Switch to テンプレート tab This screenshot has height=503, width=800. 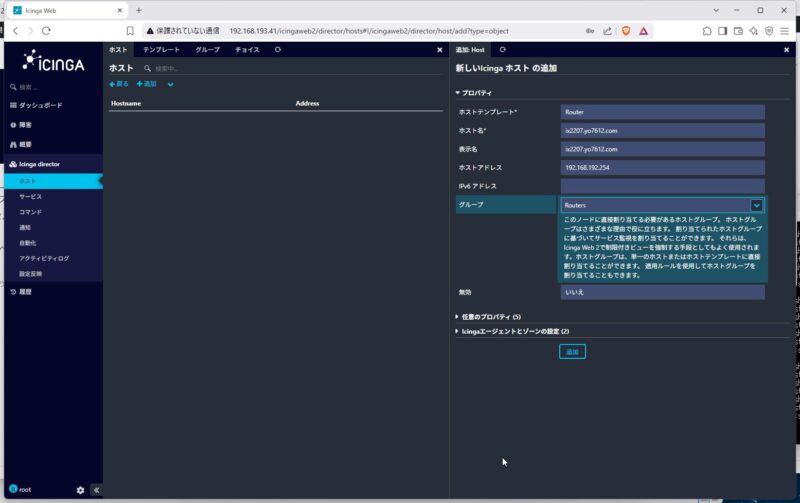tap(161, 49)
